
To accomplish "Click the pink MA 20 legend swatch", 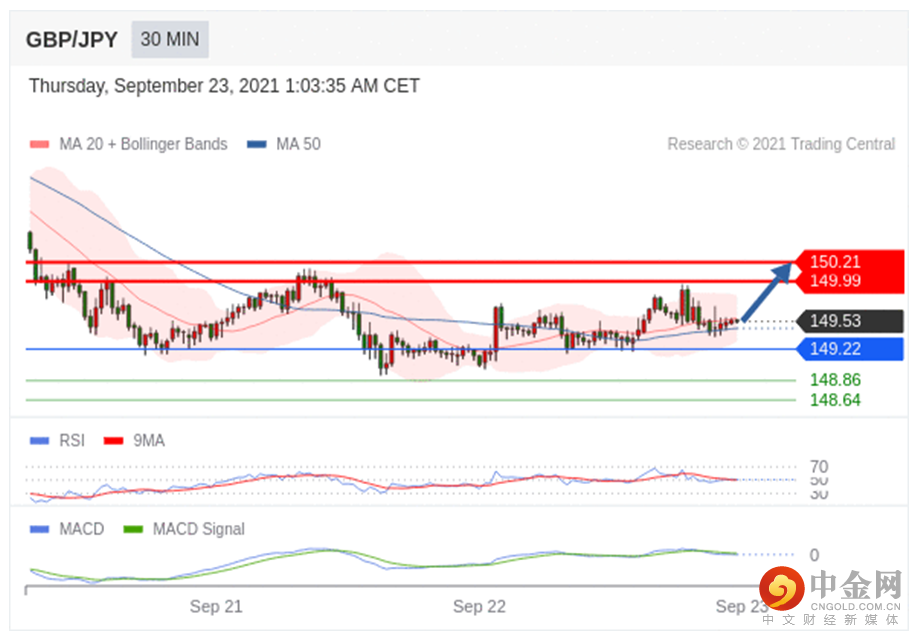I will [x=39, y=144].
